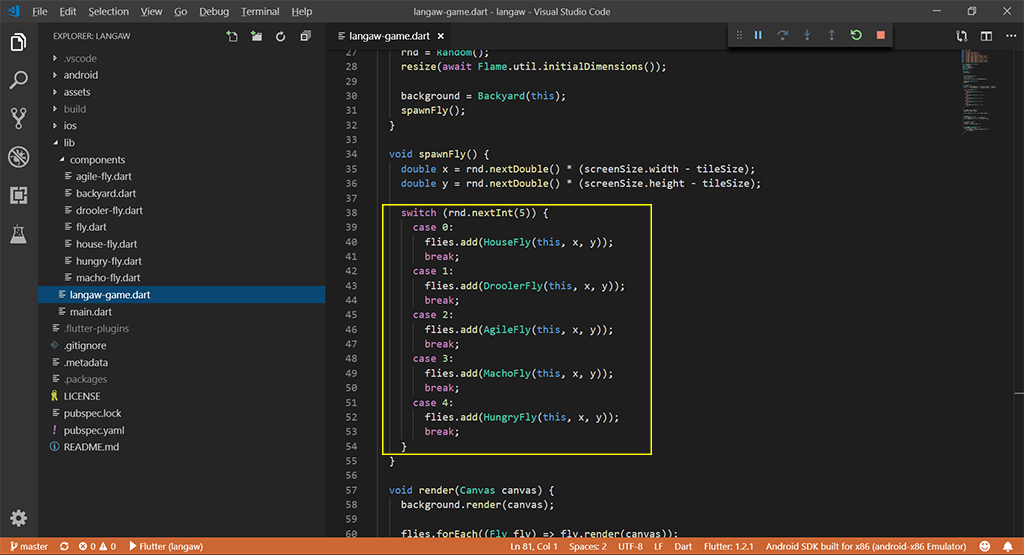Collapse all folders in explorer

303,37
